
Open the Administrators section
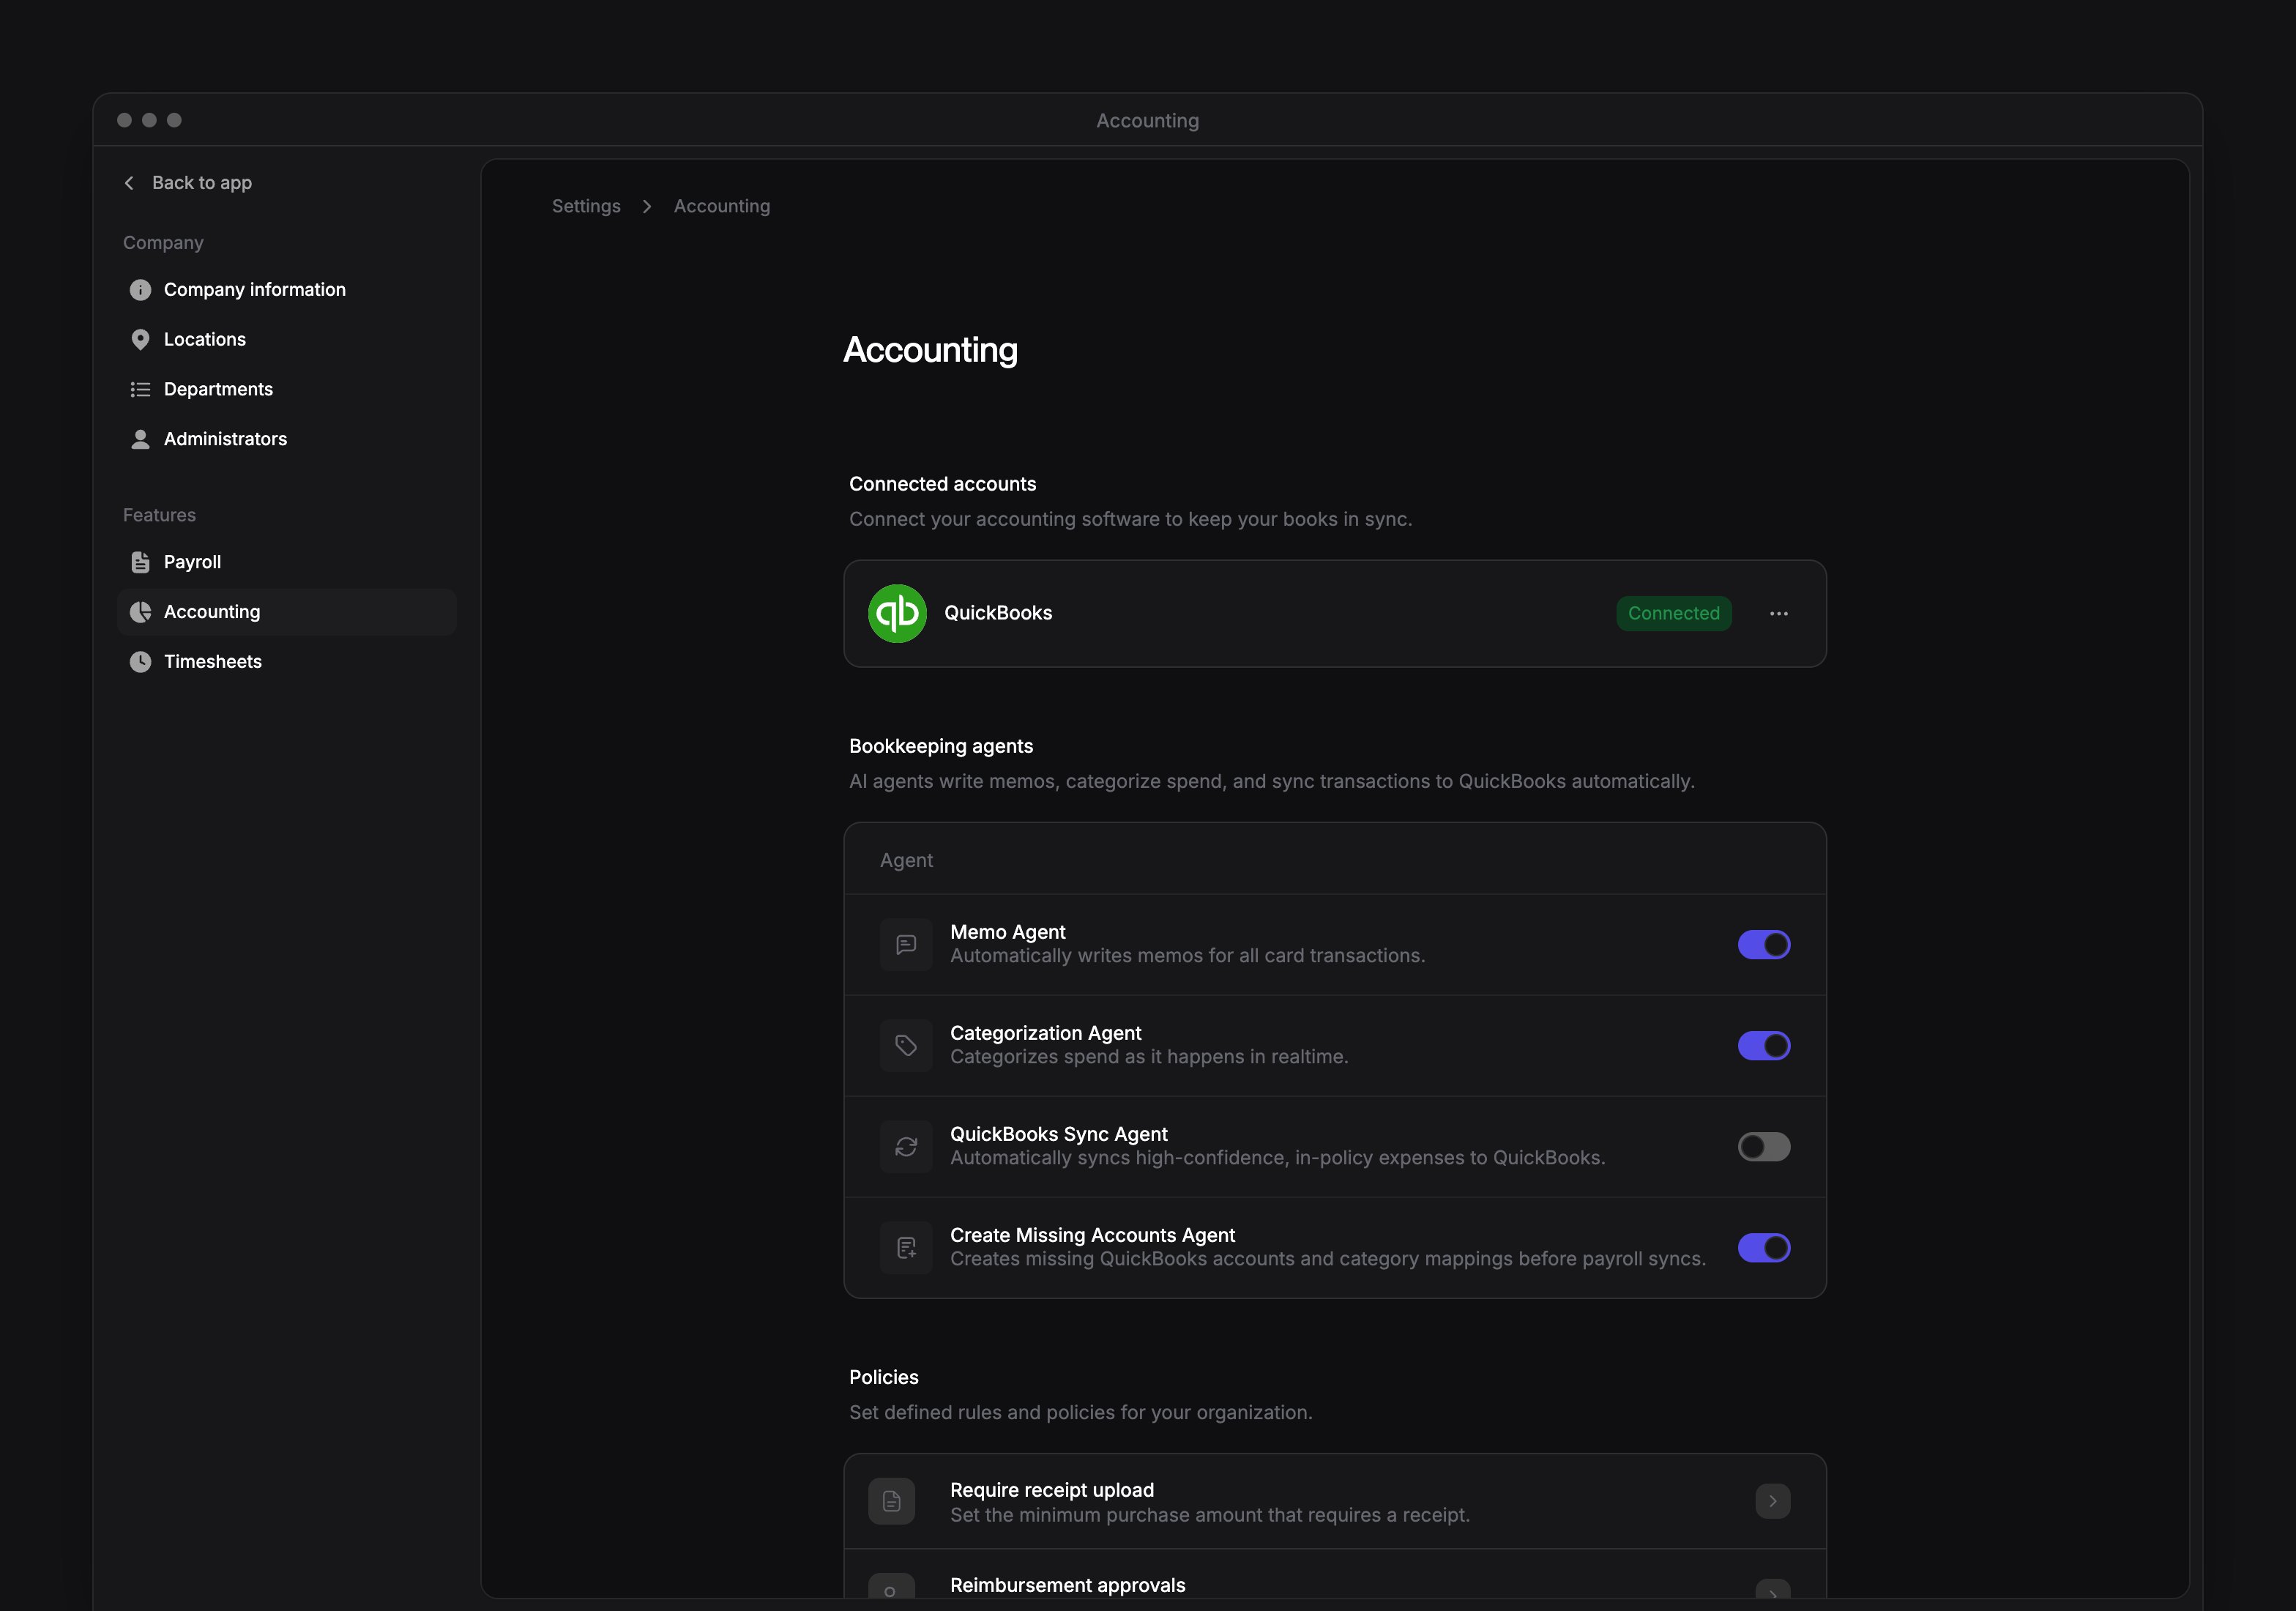coord(287,439)
